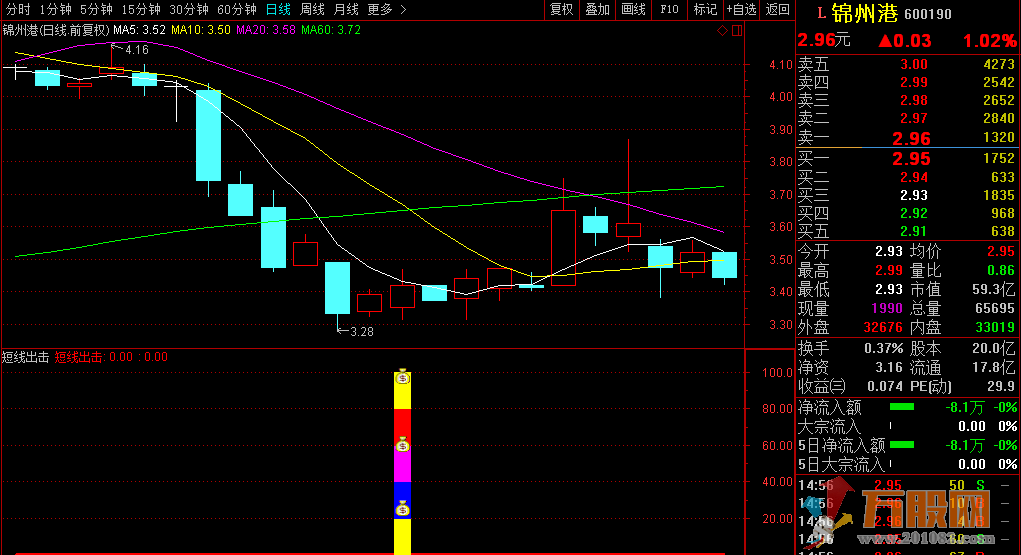Click the L marker beside 锦州港

(x=821, y=14)
